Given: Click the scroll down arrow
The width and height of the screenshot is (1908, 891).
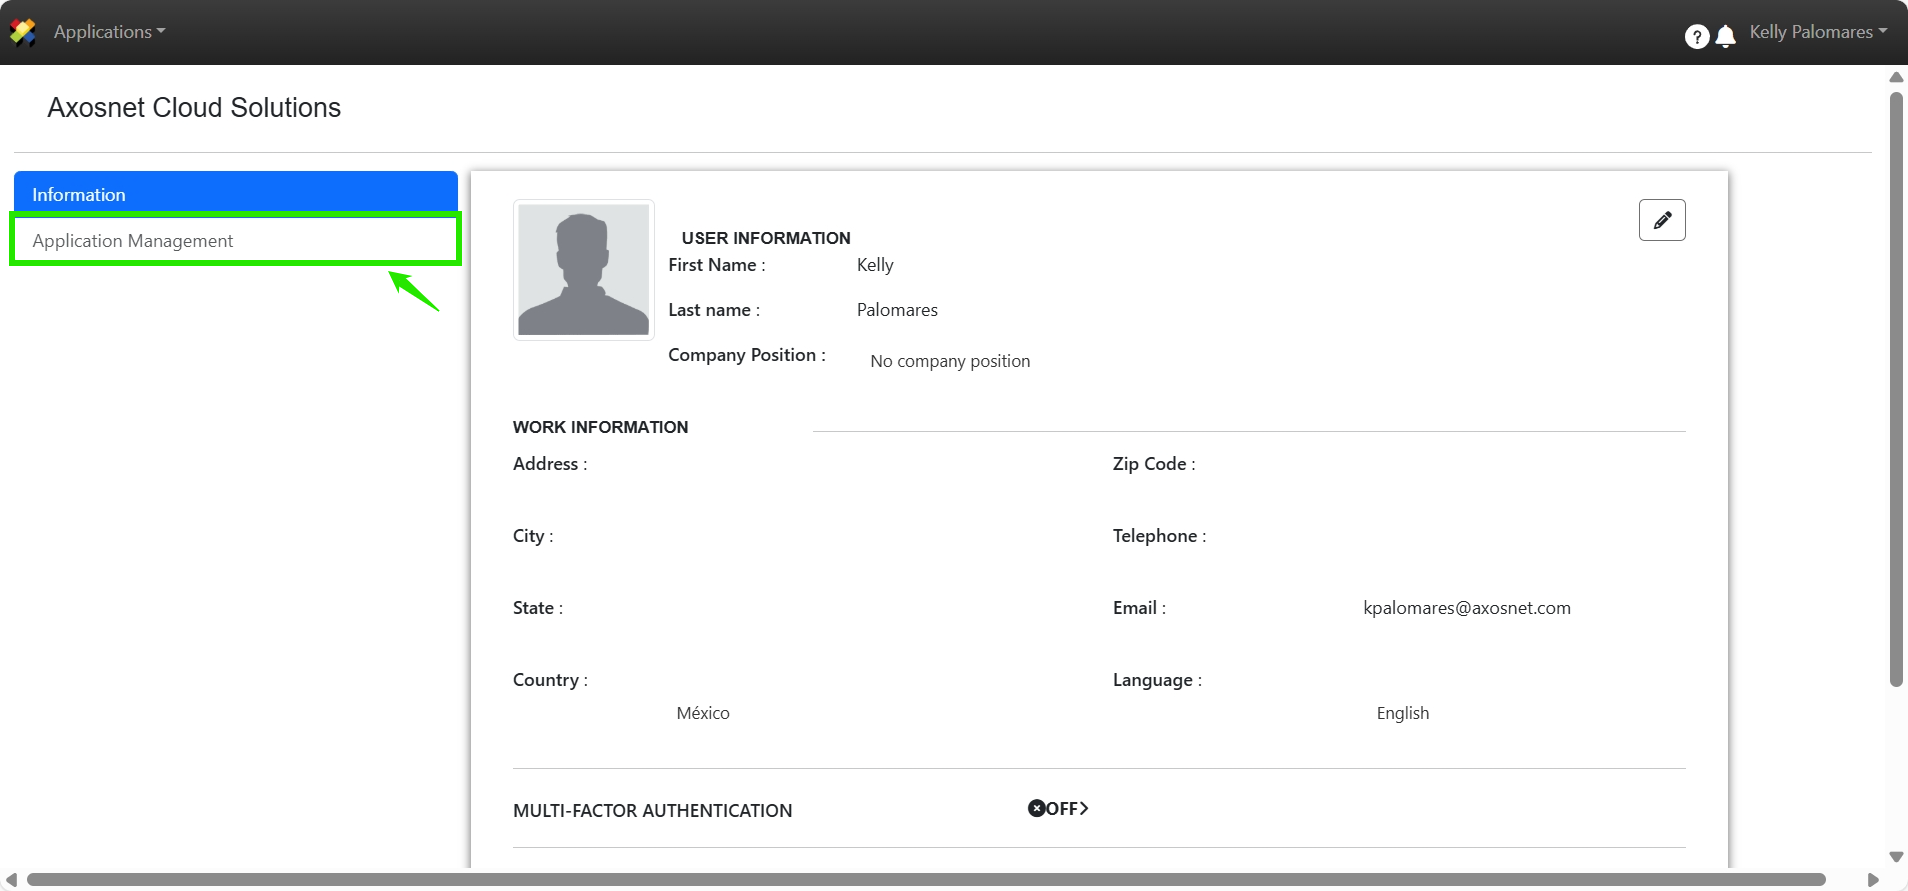Looking at the screenshot, I should (1895, 857).
